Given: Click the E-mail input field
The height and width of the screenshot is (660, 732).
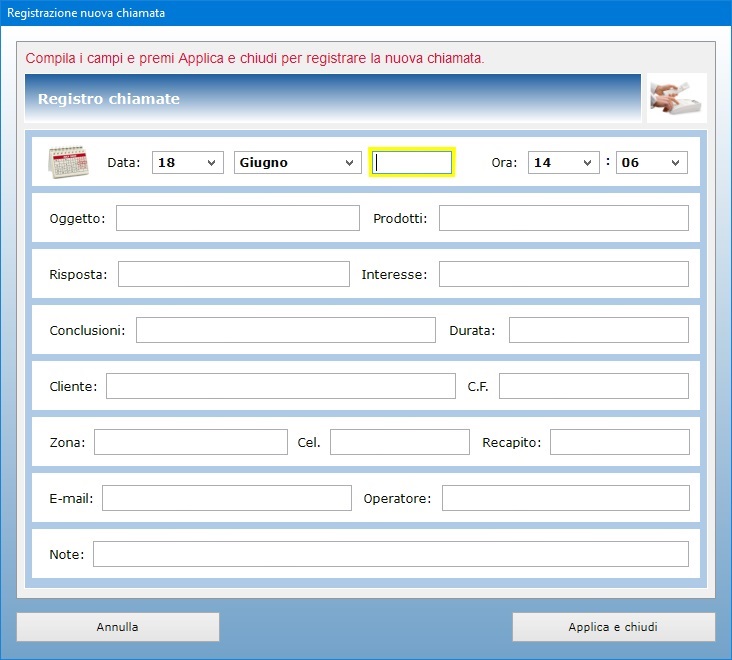Looking at the screenshot, I should [227, 498].
